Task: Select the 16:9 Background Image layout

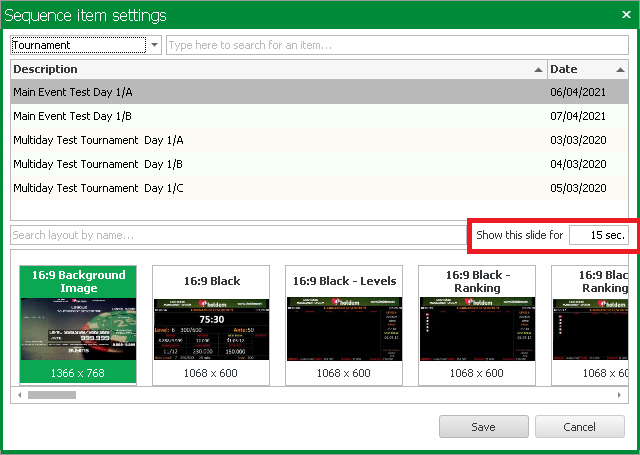Action: [79, 325]
